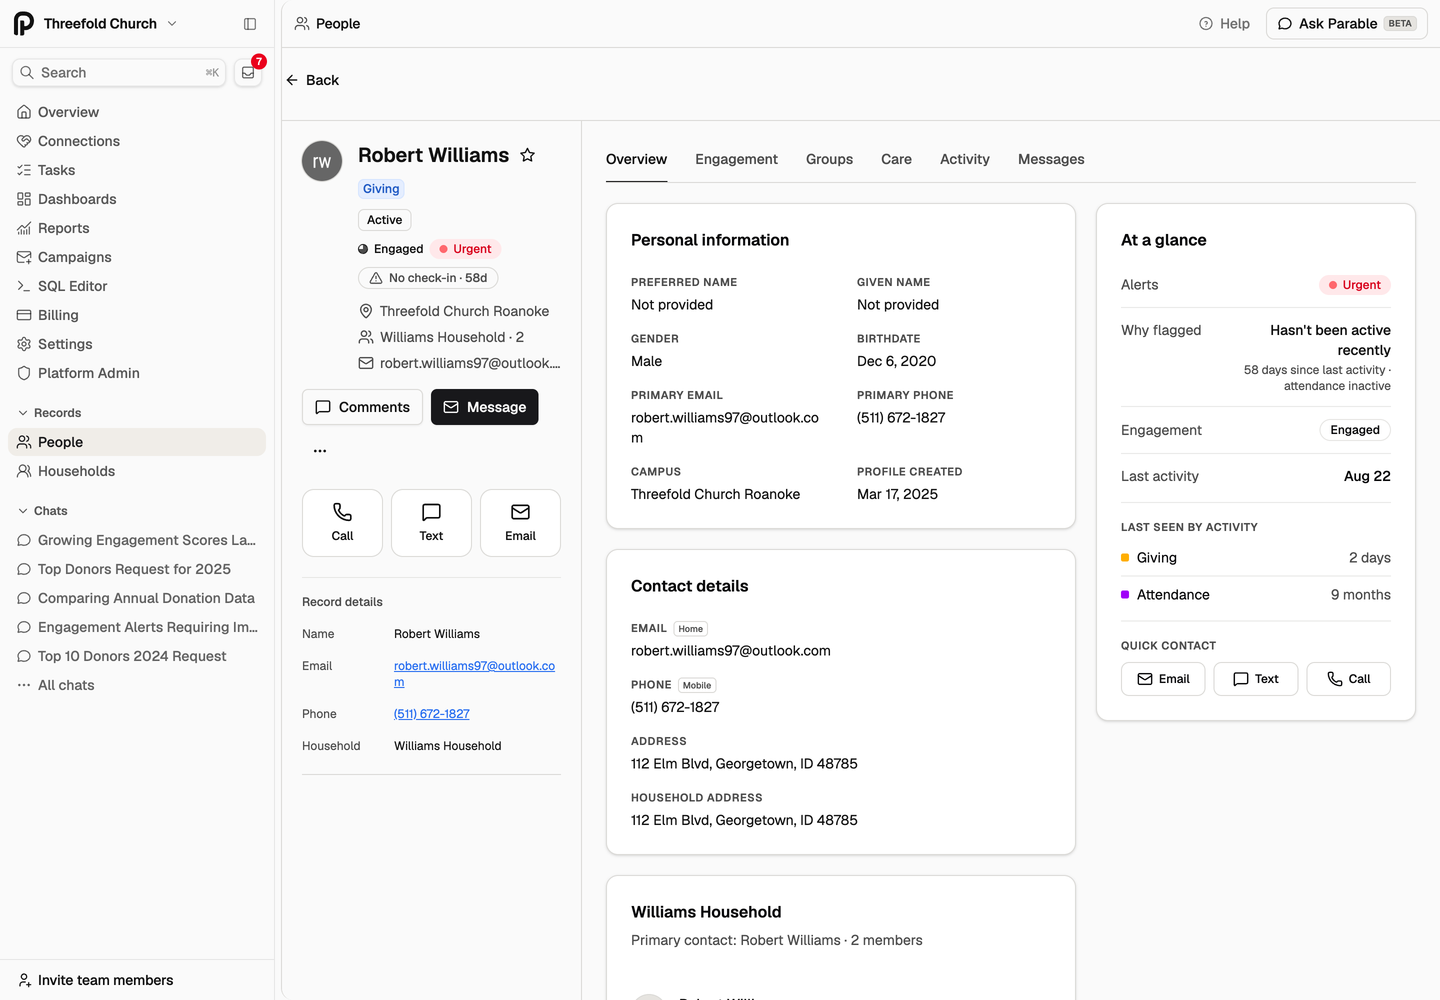Collapse the Records section
The width and height of the screenshot is (1440, 1000).
point(49,413)
